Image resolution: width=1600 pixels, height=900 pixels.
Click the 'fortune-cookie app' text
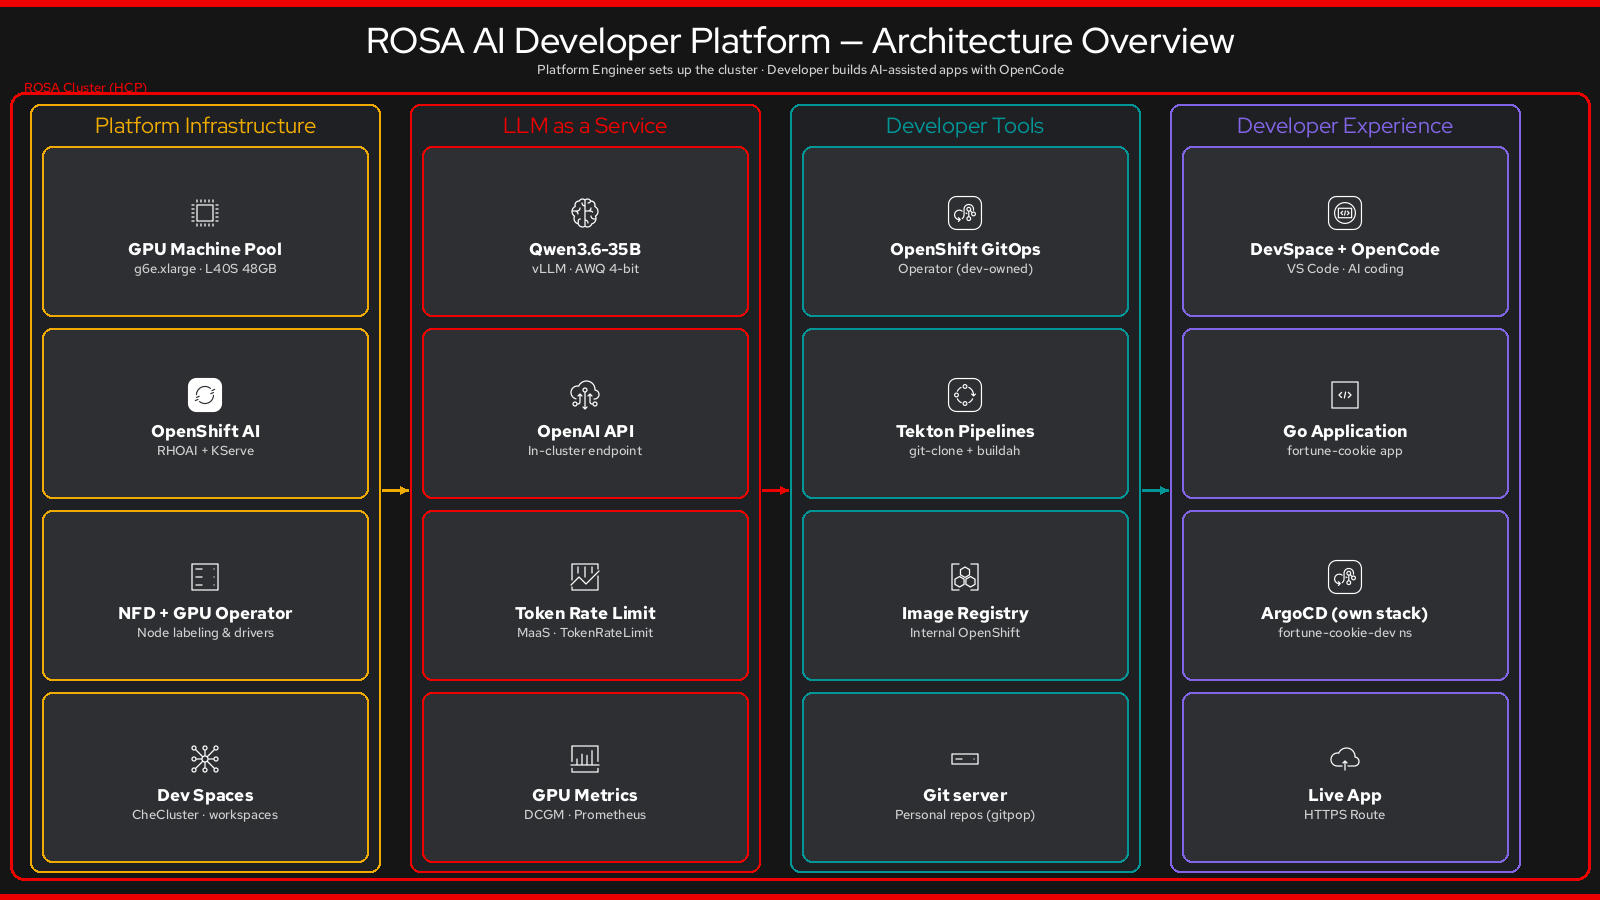click(1345, 451)
